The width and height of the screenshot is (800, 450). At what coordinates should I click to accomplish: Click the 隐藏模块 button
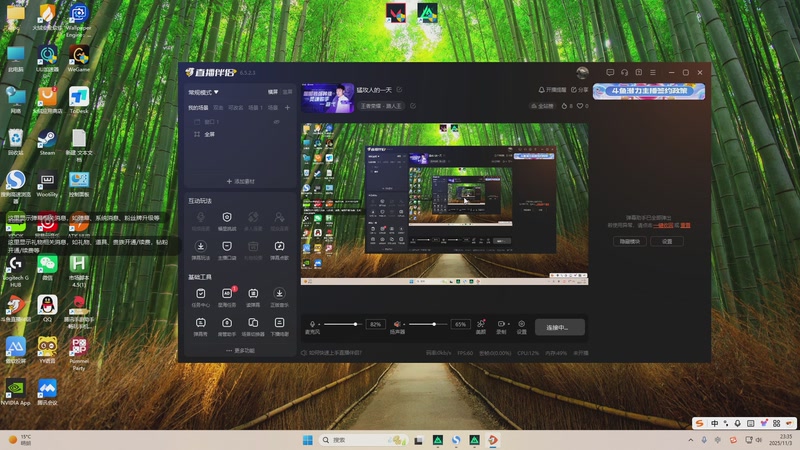tap(630, 241)
